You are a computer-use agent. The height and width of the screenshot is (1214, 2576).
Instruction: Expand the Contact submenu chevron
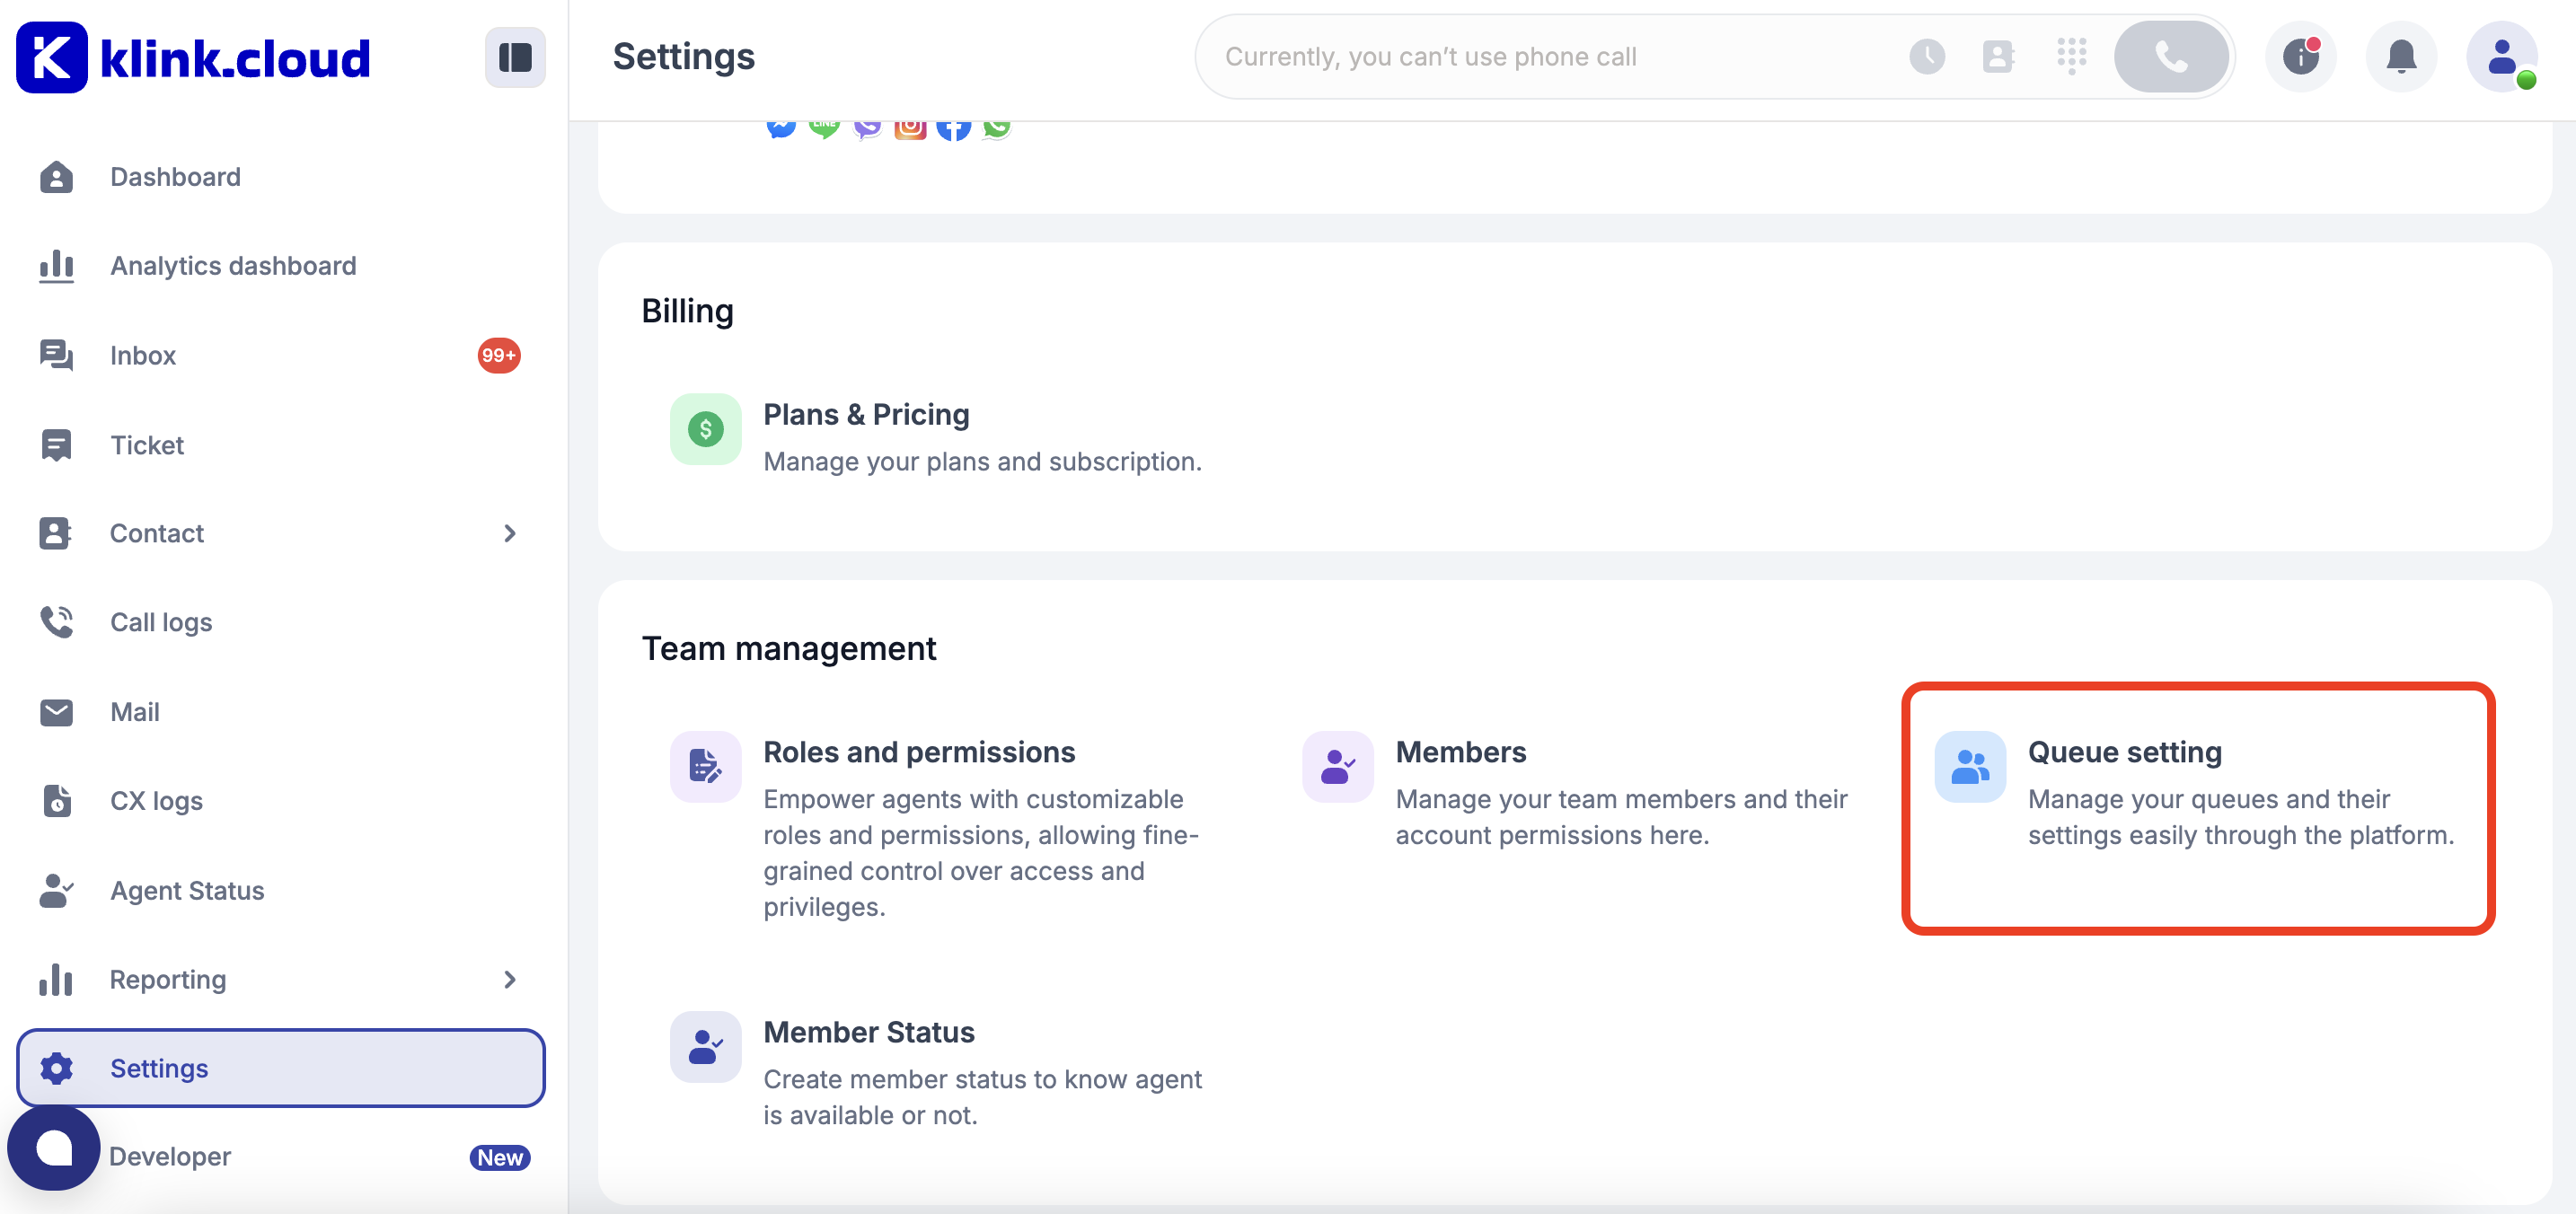pyautogui.click(x=510, y=533)
